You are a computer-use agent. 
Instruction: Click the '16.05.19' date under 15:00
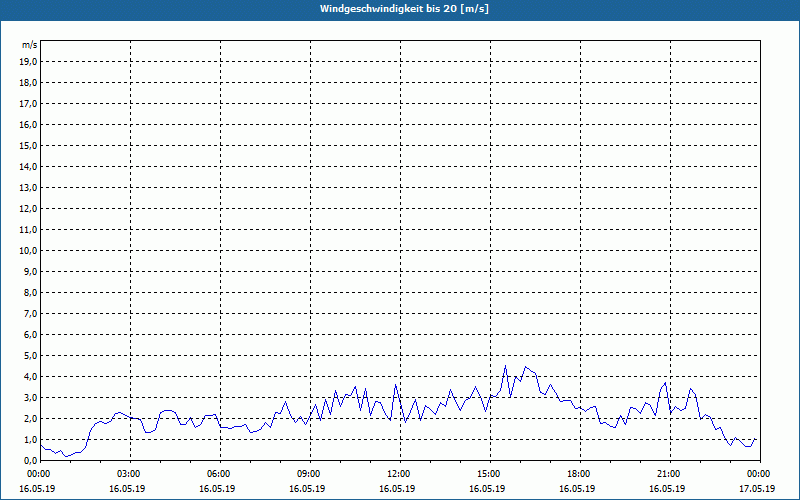487,489
